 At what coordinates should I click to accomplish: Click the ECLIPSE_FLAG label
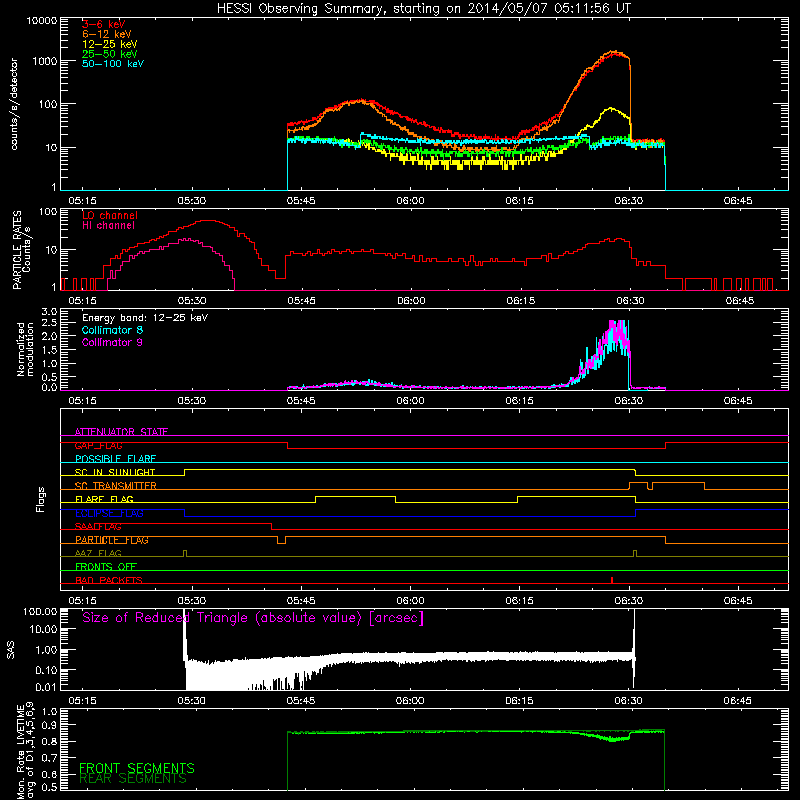coord(109,513)
